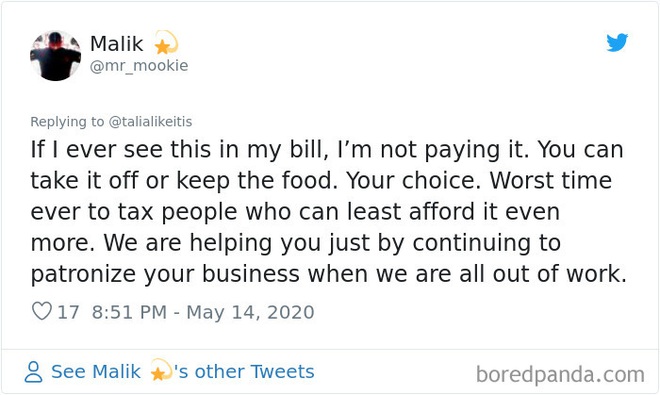Click the shooting star emoji beside Malik's name
660x395 pixels.
point(166,43)
